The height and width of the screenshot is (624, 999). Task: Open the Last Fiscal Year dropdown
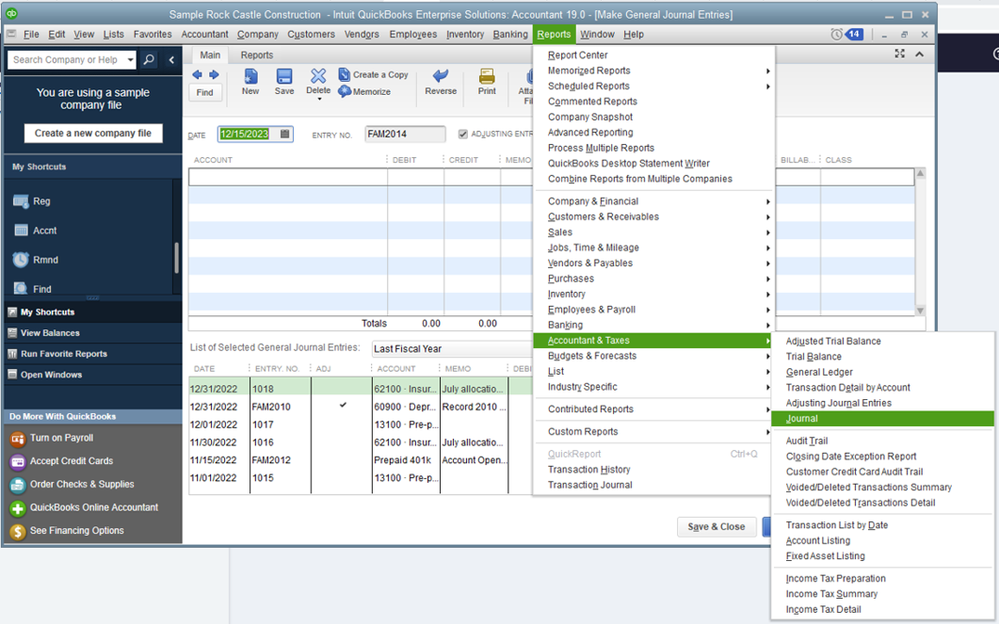(x=450, y=349)
